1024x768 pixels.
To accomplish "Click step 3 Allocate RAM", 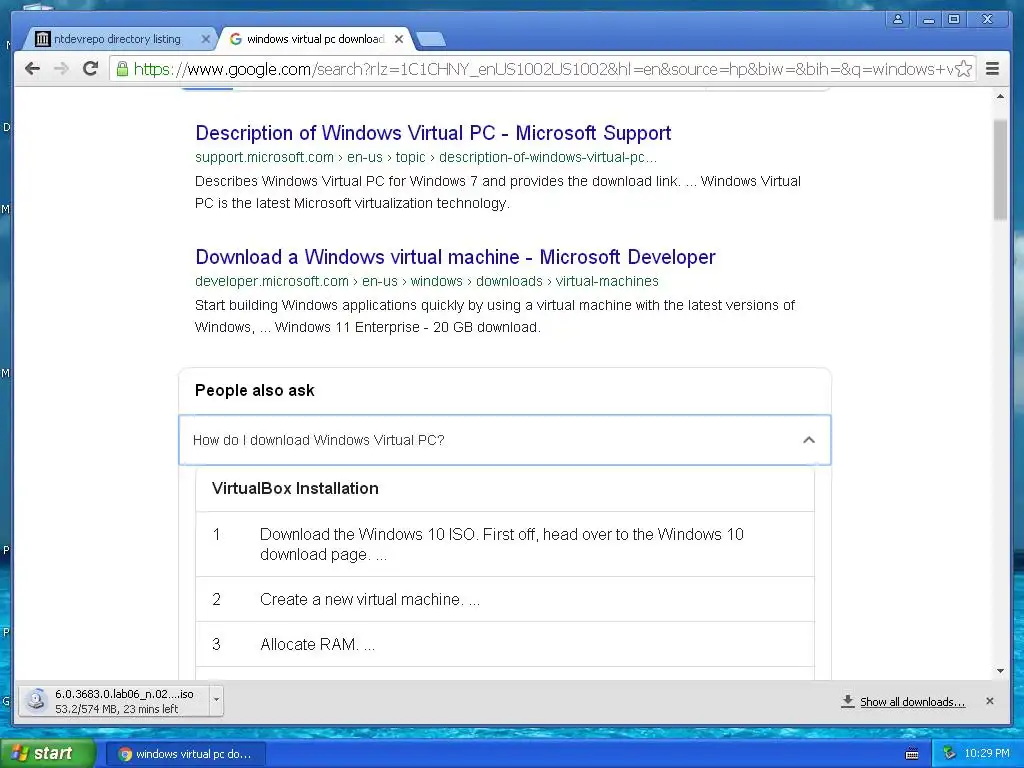I will pyautogui.click(x=505, y=645).
